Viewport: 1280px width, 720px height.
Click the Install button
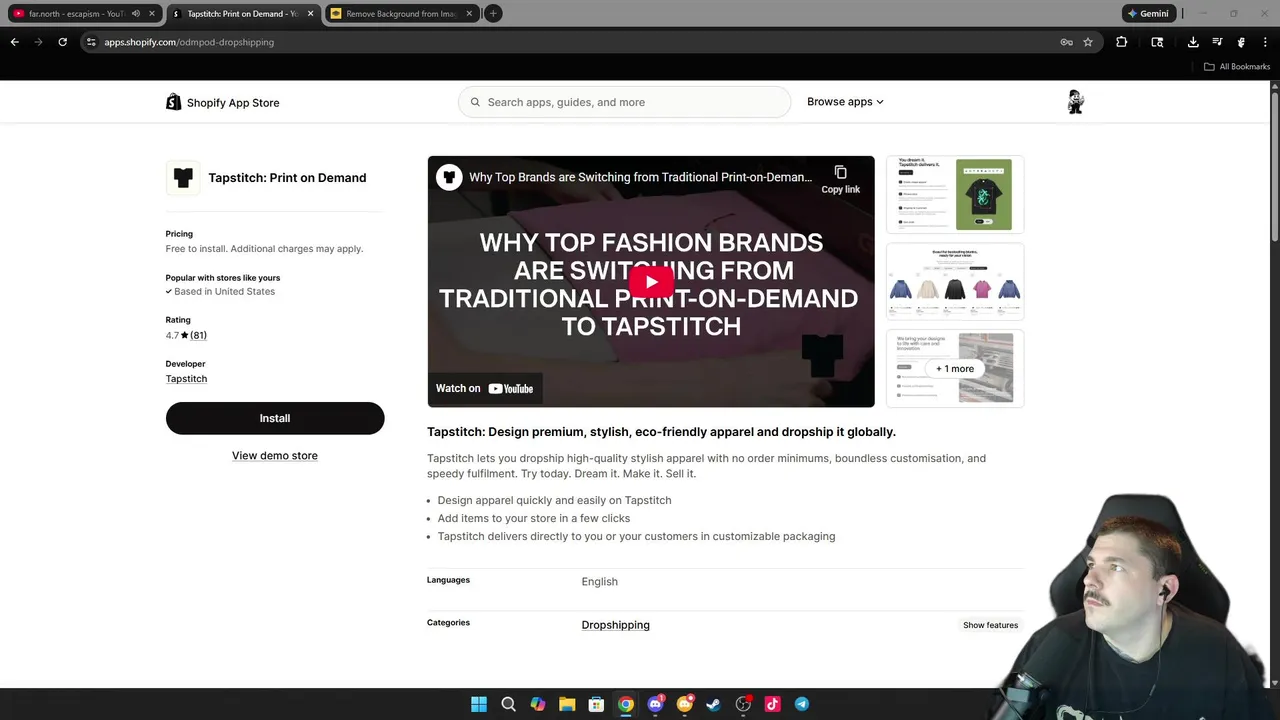pyautogui.click(x=275, y=418)
